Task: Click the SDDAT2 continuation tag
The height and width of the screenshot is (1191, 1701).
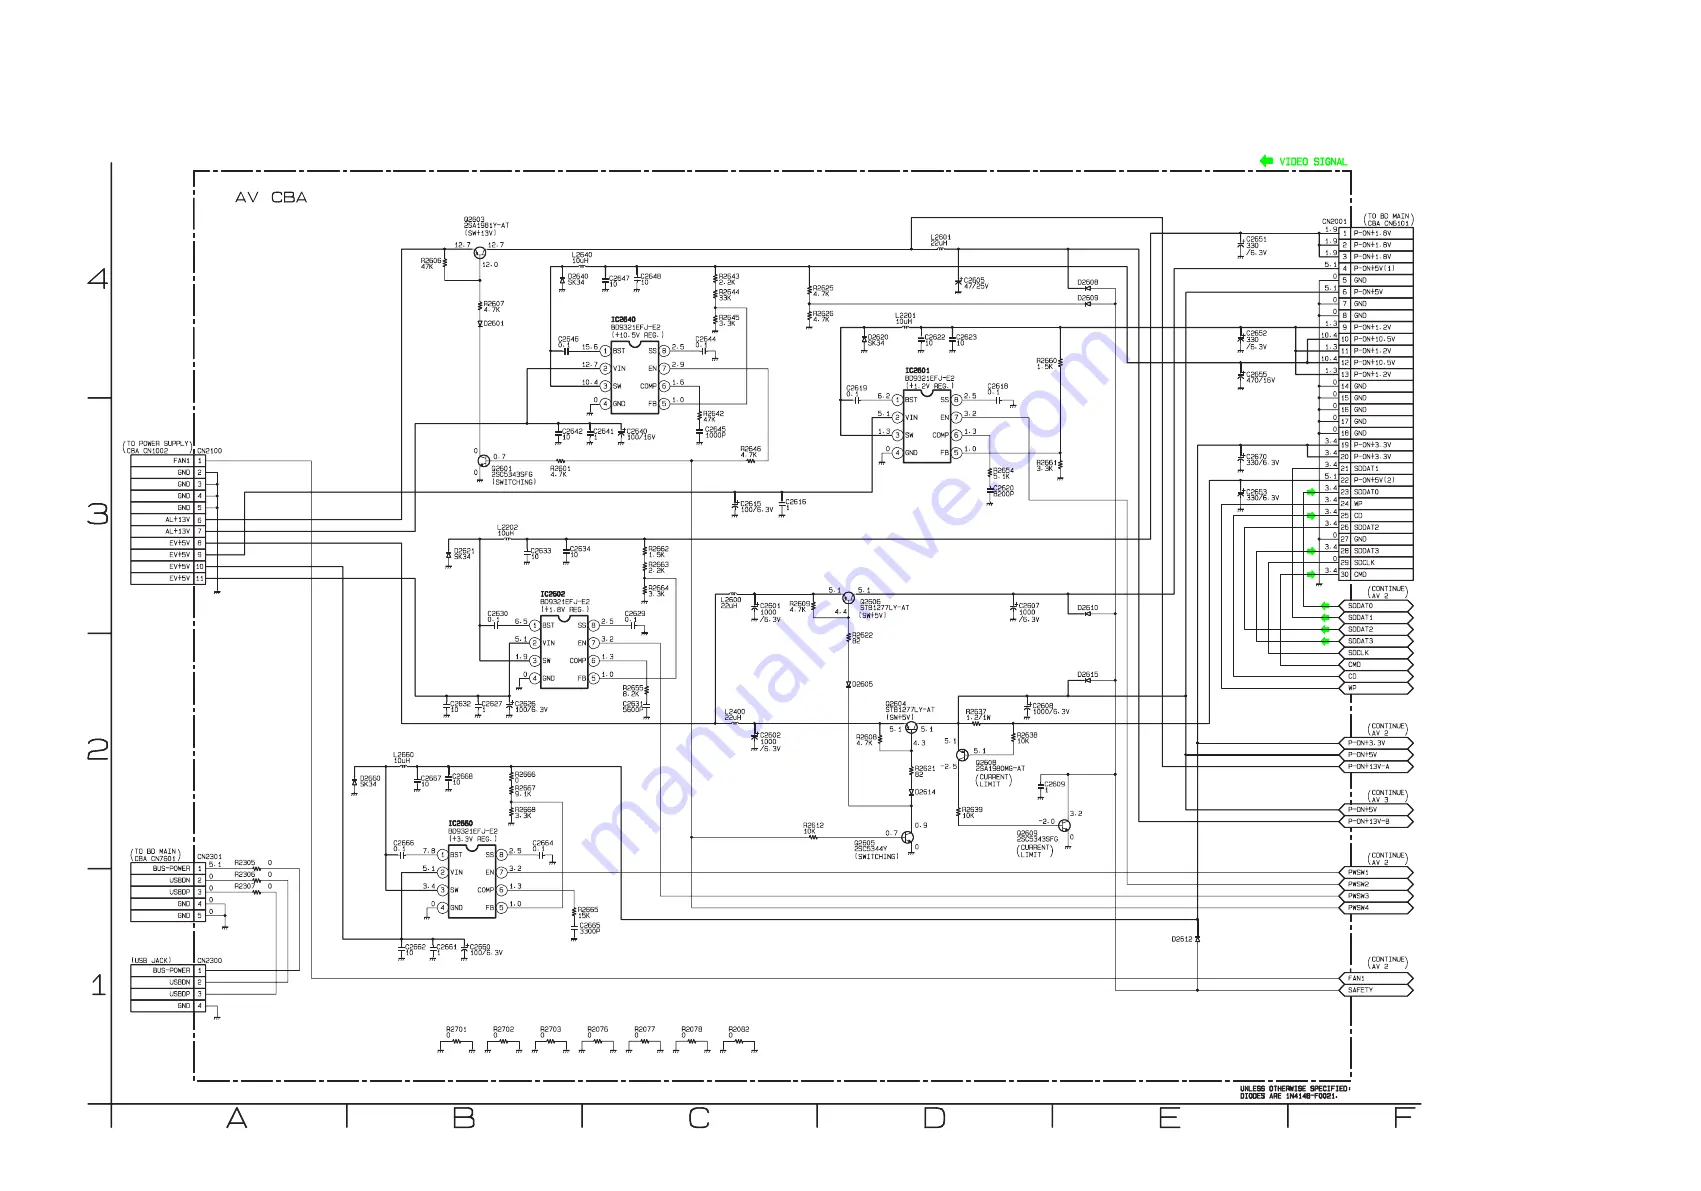Action: [x=1376, y=630]
